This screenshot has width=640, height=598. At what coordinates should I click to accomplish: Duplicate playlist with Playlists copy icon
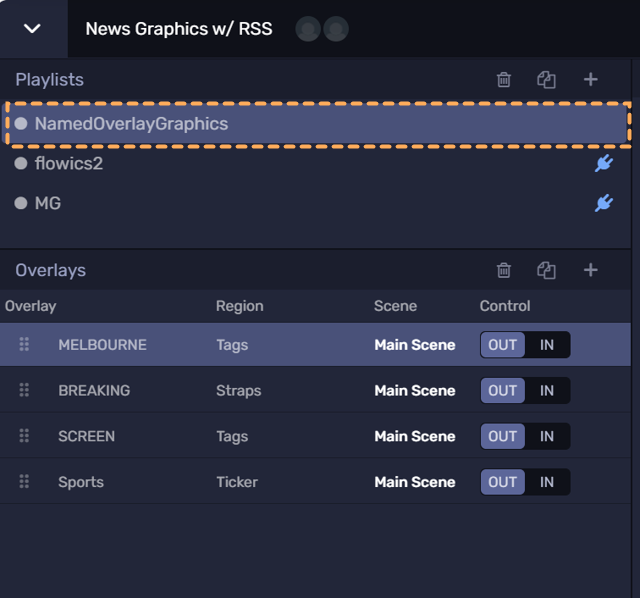pos(546,80)
